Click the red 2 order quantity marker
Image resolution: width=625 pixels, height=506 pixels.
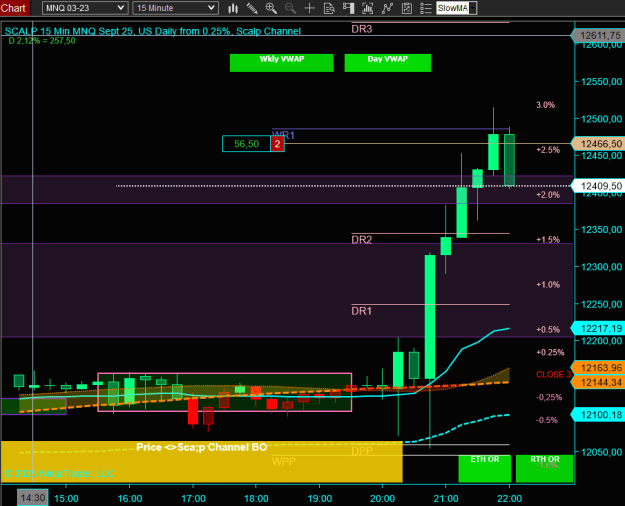click(x=277, y=144)
